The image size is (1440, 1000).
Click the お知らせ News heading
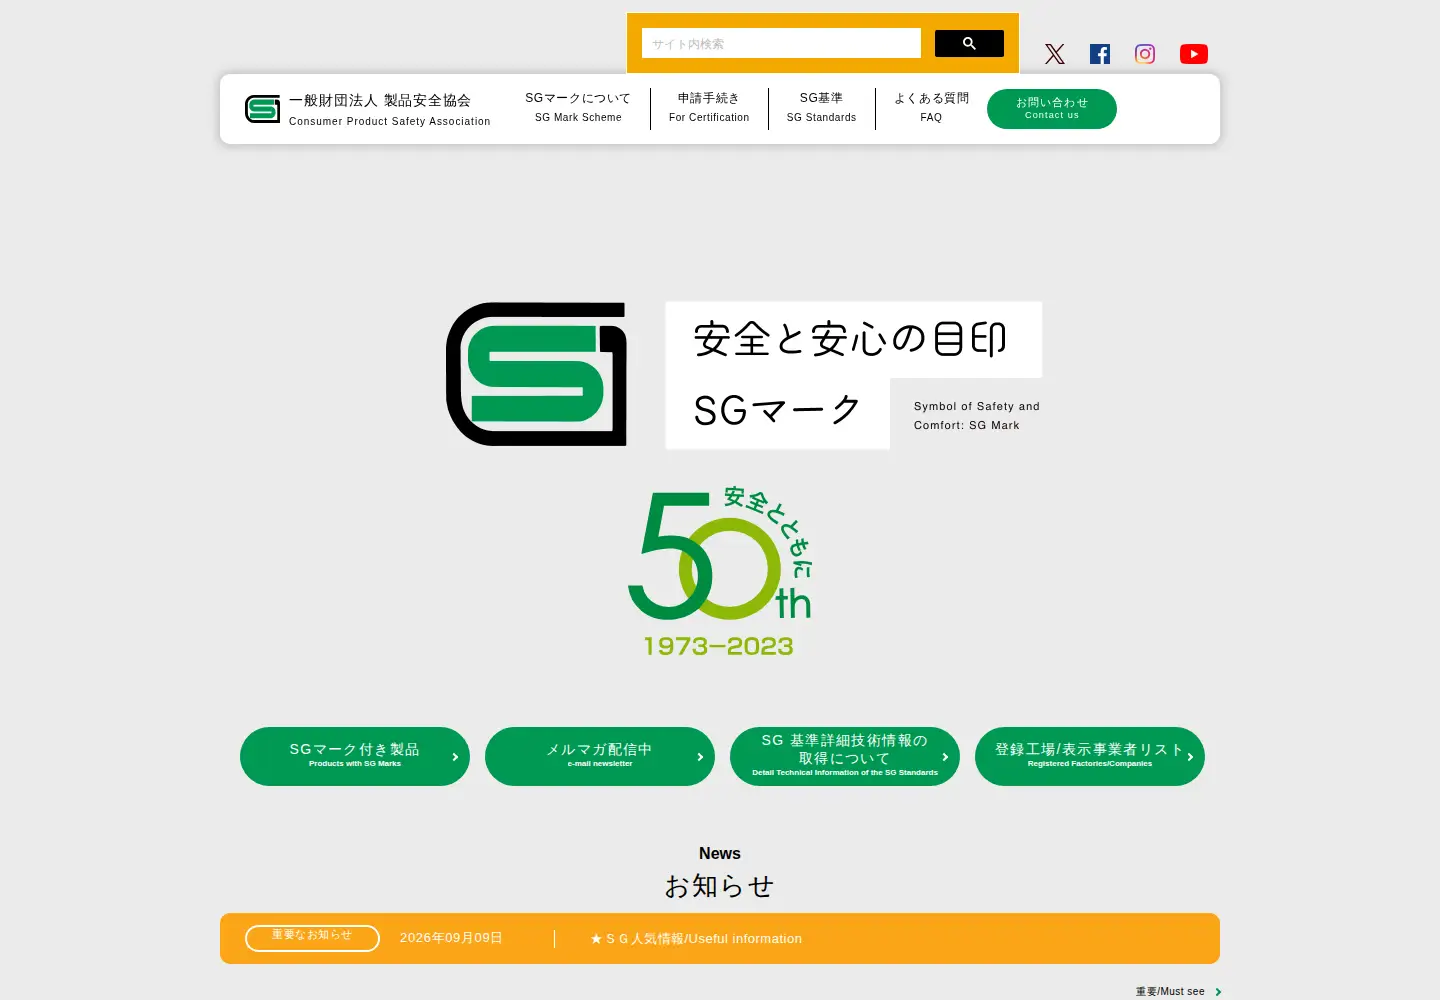coord(720,873)
